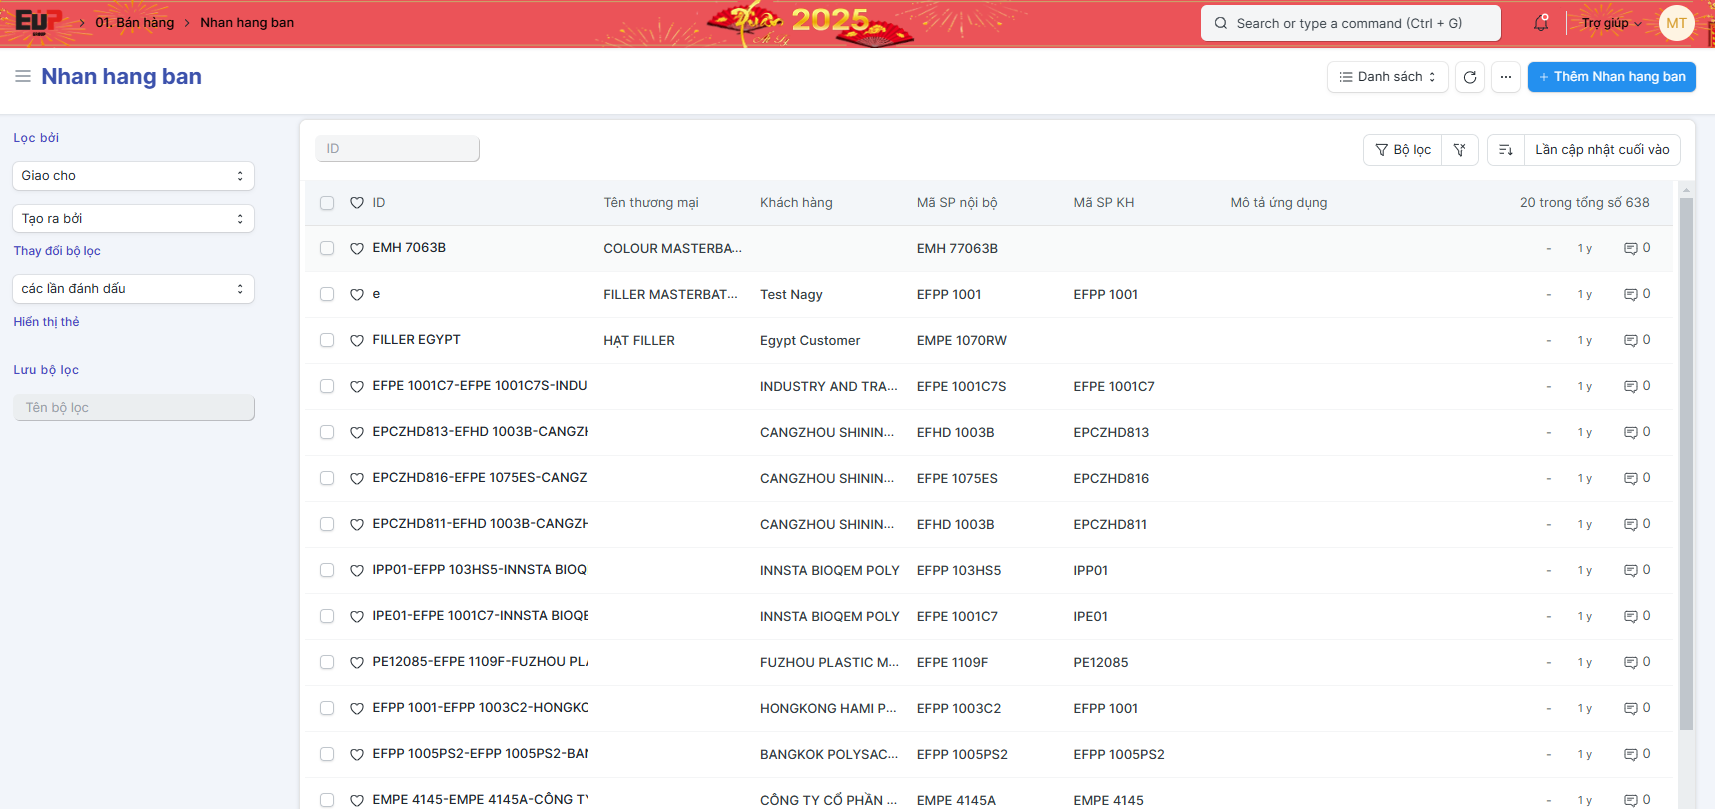1715x809 pixels.
Task: Toggle sort order direction icon
Action: click(1505, 150)
